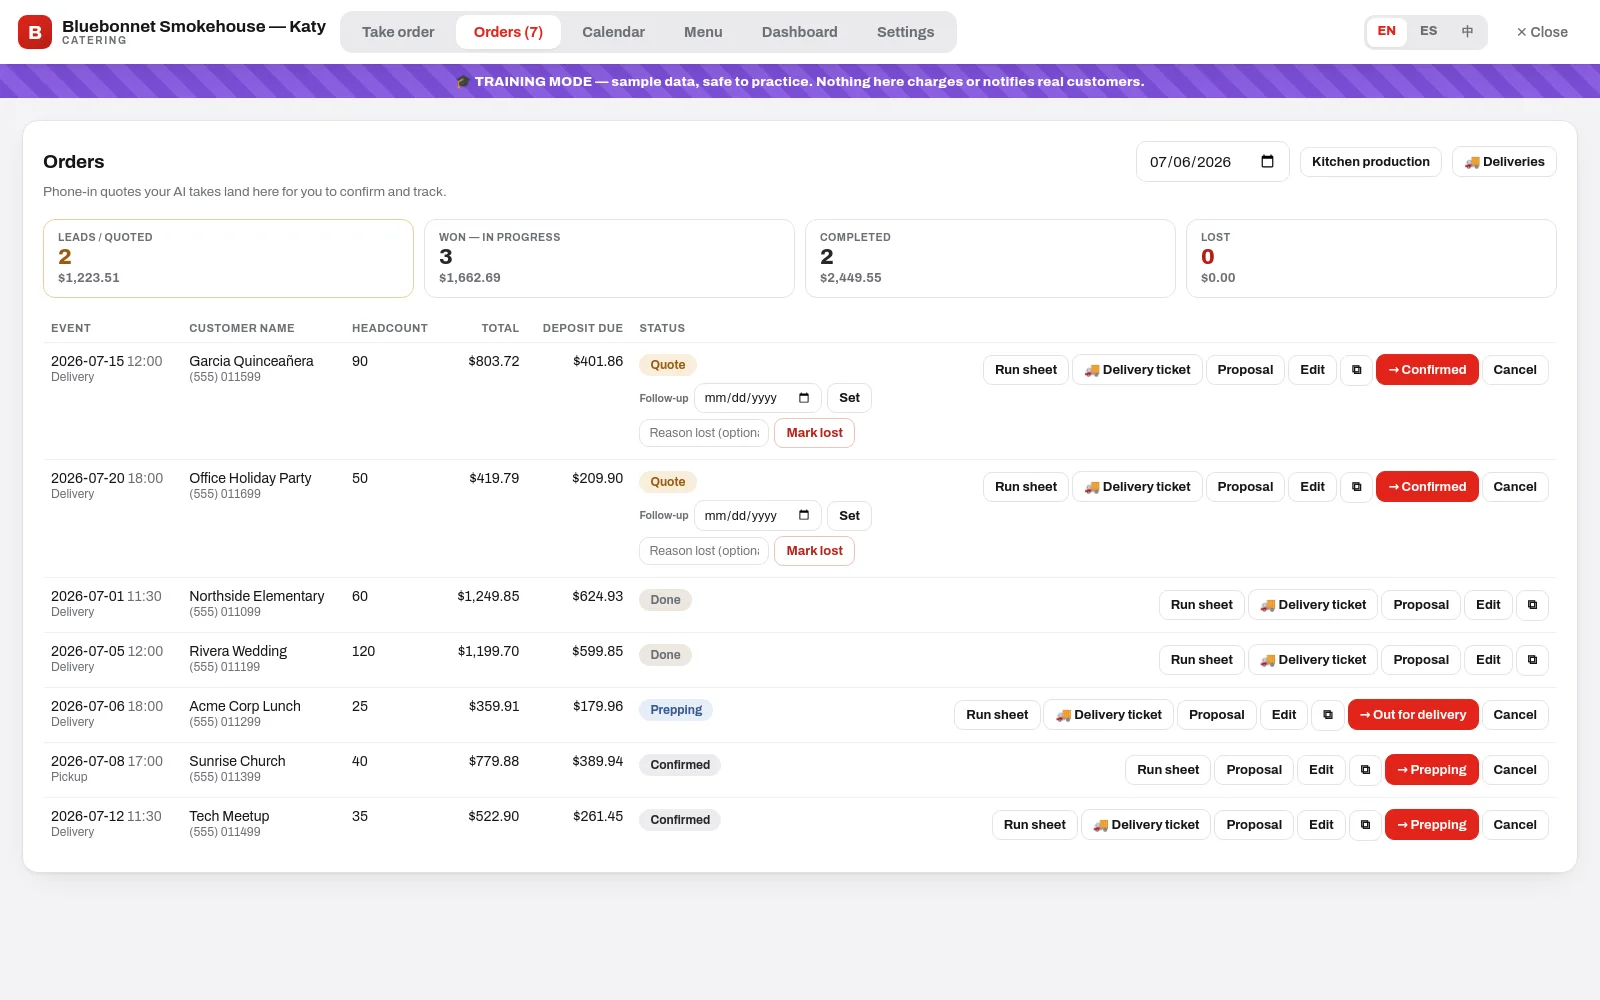Click copy icon in Rivera Wedding row
The height and width of the screenshot is (1000, 1600).
tap(1532, 660)
